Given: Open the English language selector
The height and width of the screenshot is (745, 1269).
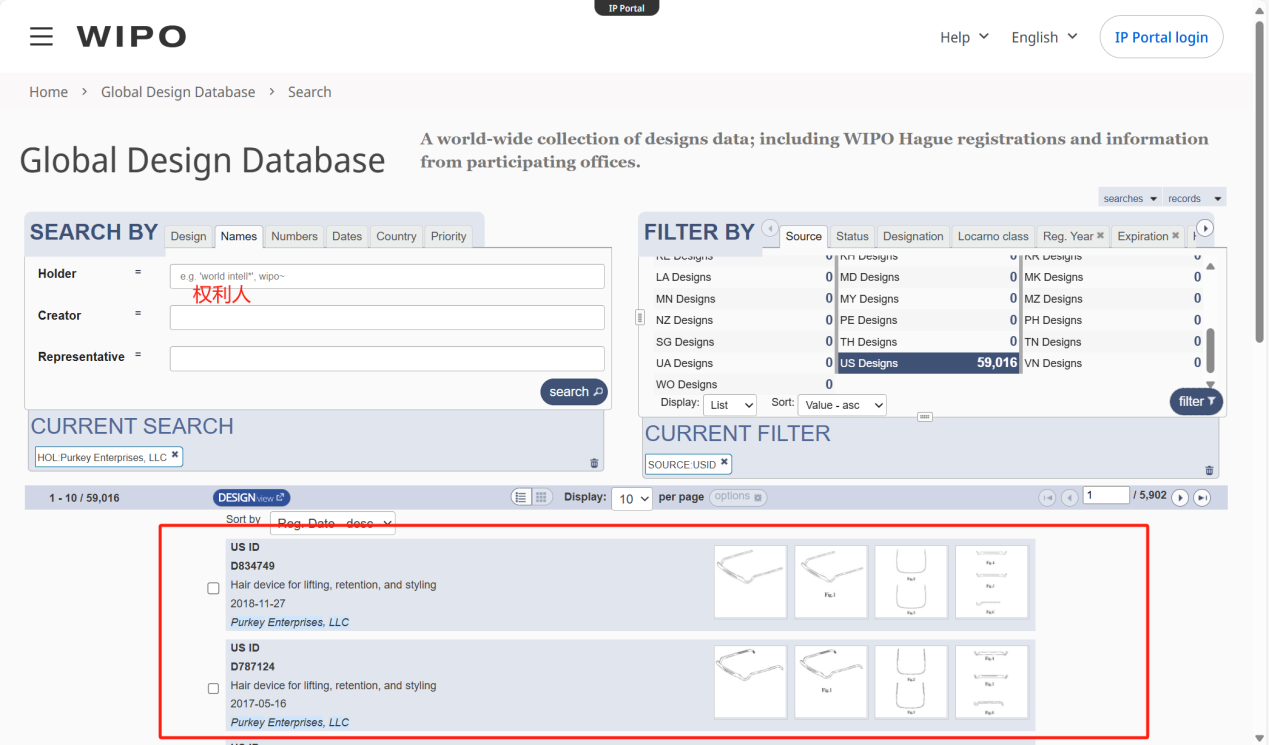Looking at the screenshot, I should 1044,37.
